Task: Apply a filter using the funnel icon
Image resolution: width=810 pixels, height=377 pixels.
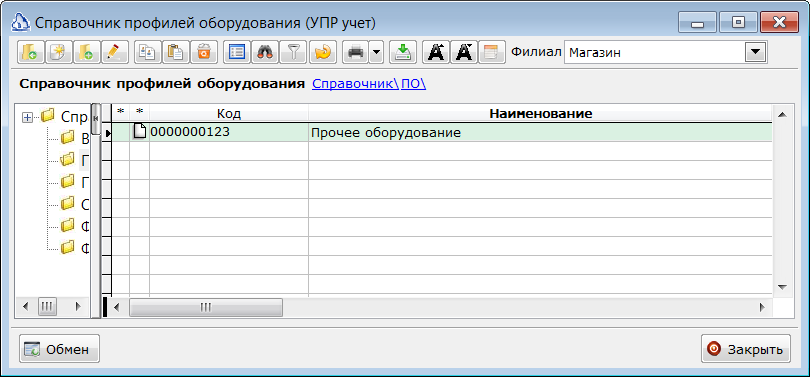Action: (293, 52)
